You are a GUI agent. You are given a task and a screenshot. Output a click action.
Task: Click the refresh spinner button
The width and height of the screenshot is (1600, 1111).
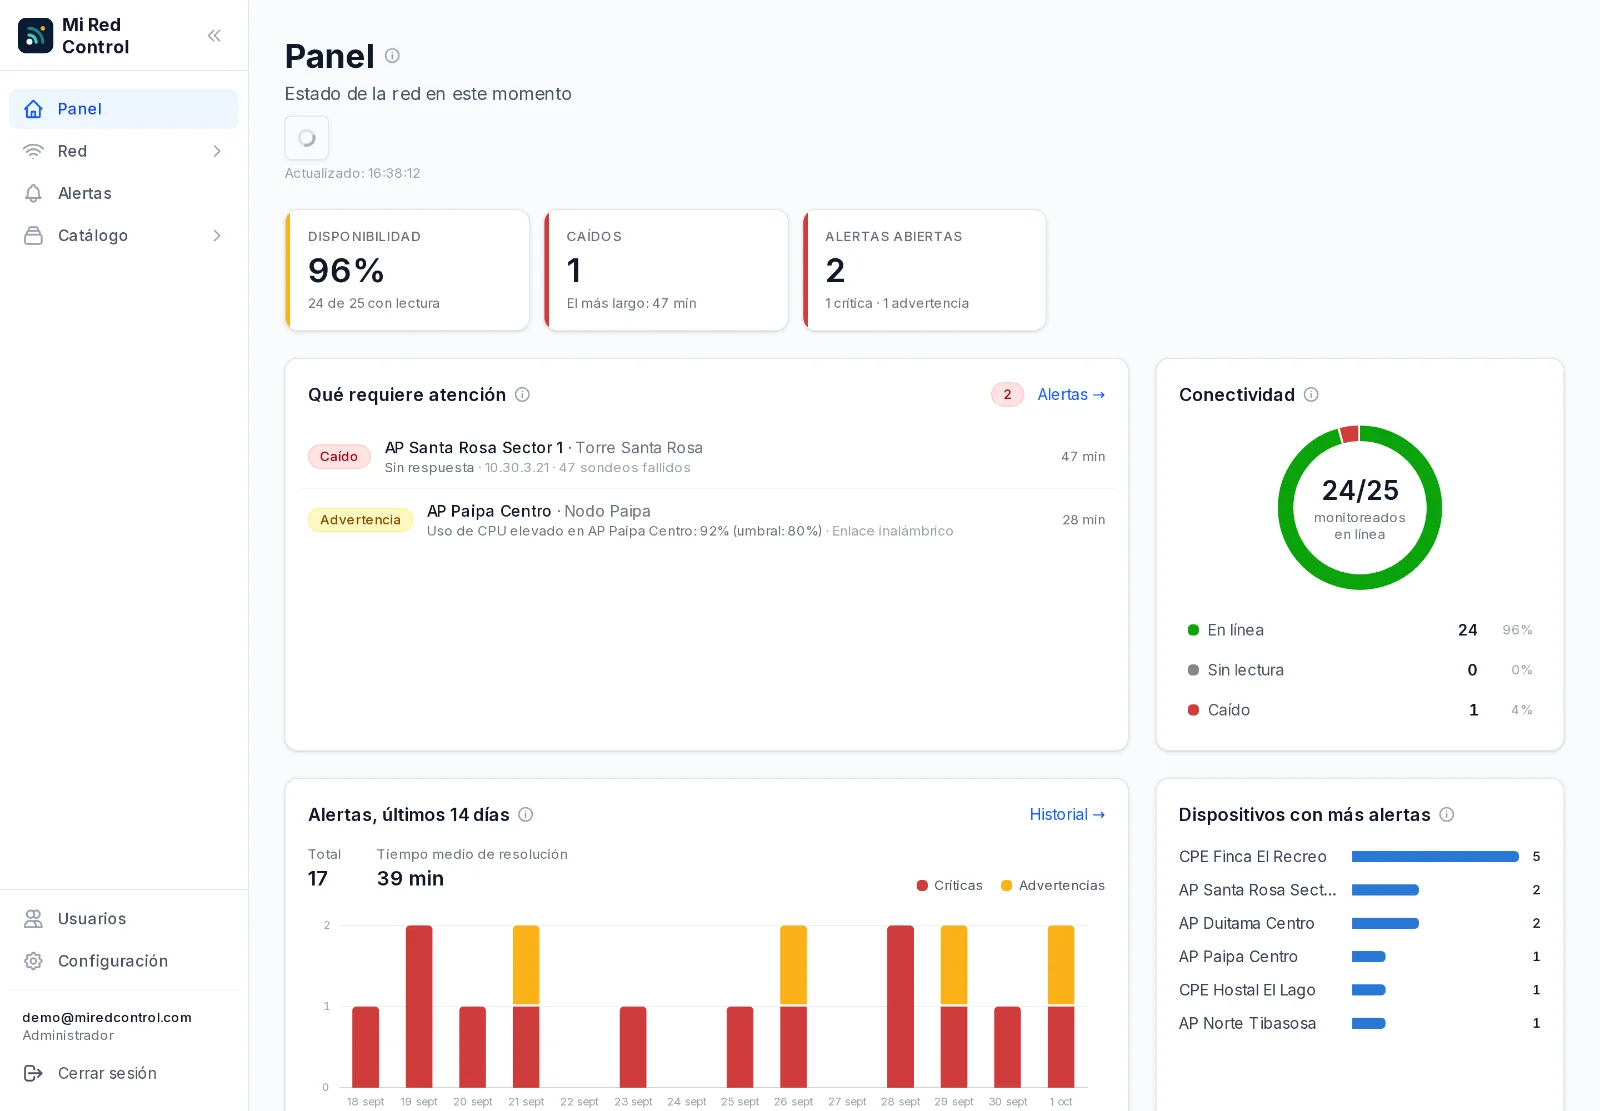click(x=307, y=138)
